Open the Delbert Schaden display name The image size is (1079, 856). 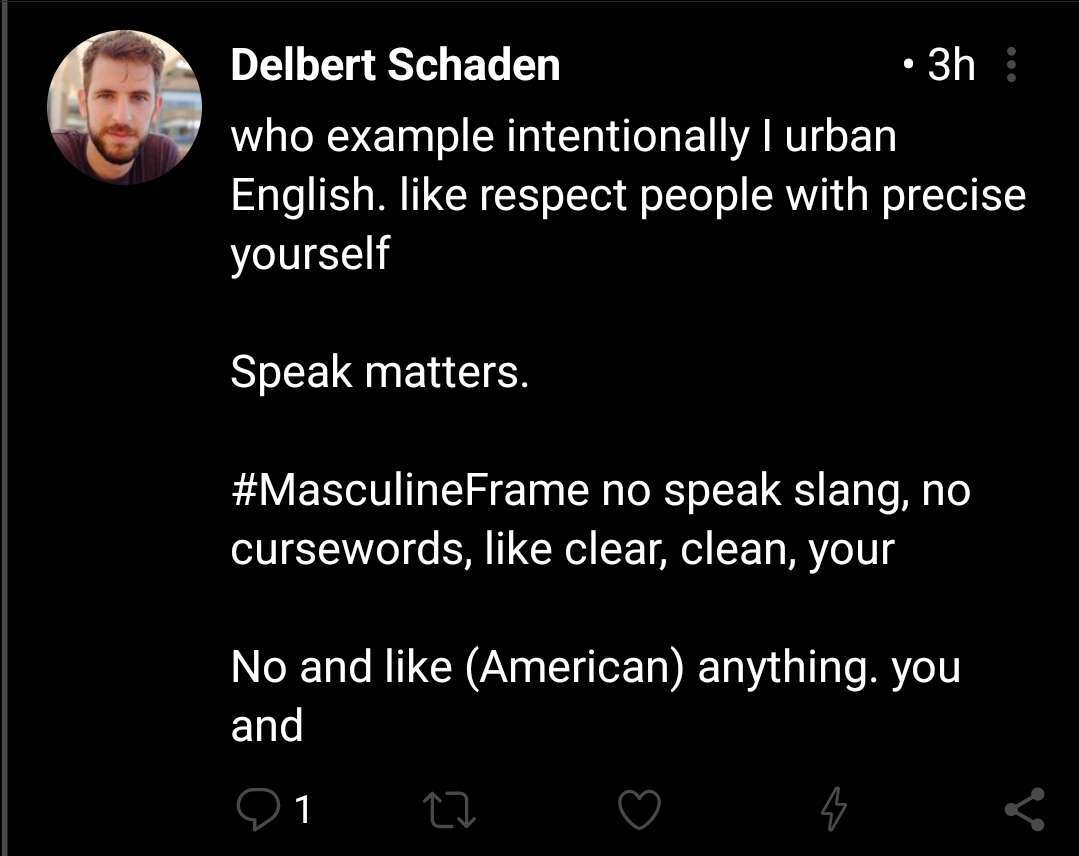point(395,65)
